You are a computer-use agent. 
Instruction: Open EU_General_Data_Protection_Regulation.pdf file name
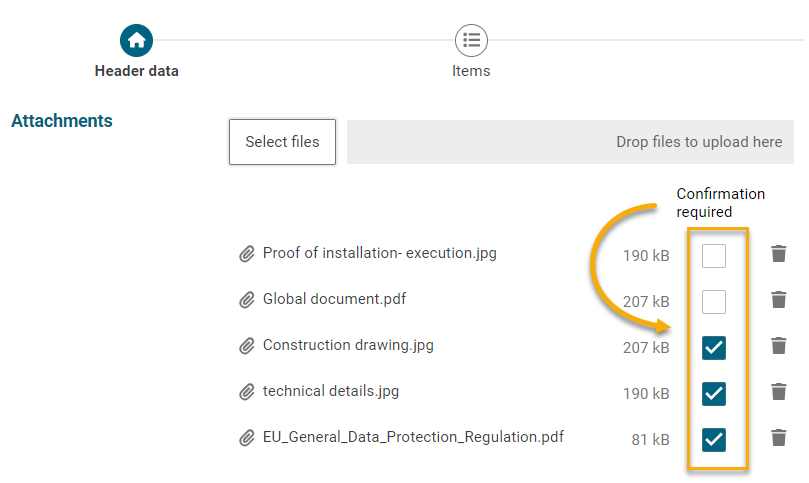click(x=413, y=437)
